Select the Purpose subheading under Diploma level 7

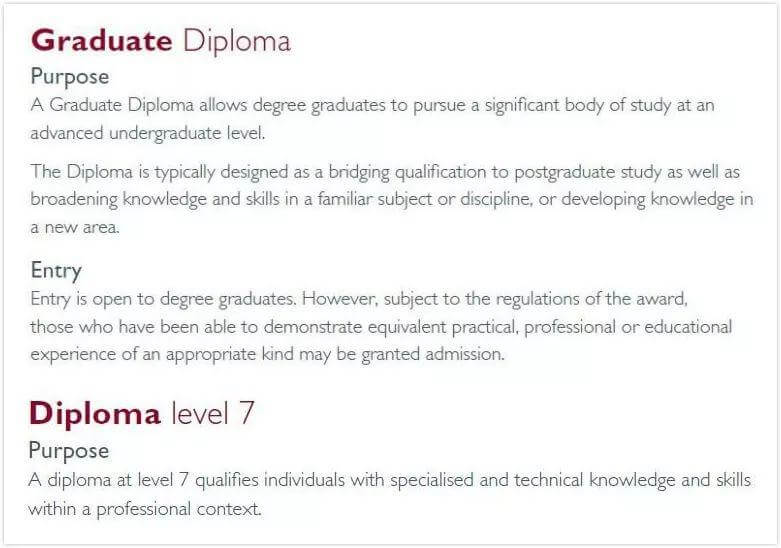coord(68,450)
